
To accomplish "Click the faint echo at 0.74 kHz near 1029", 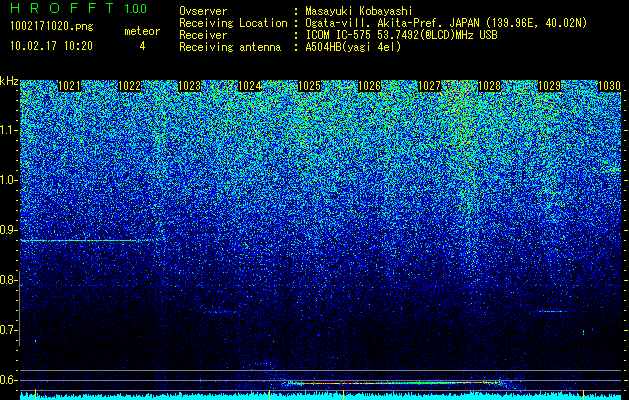I will point(550,311).
